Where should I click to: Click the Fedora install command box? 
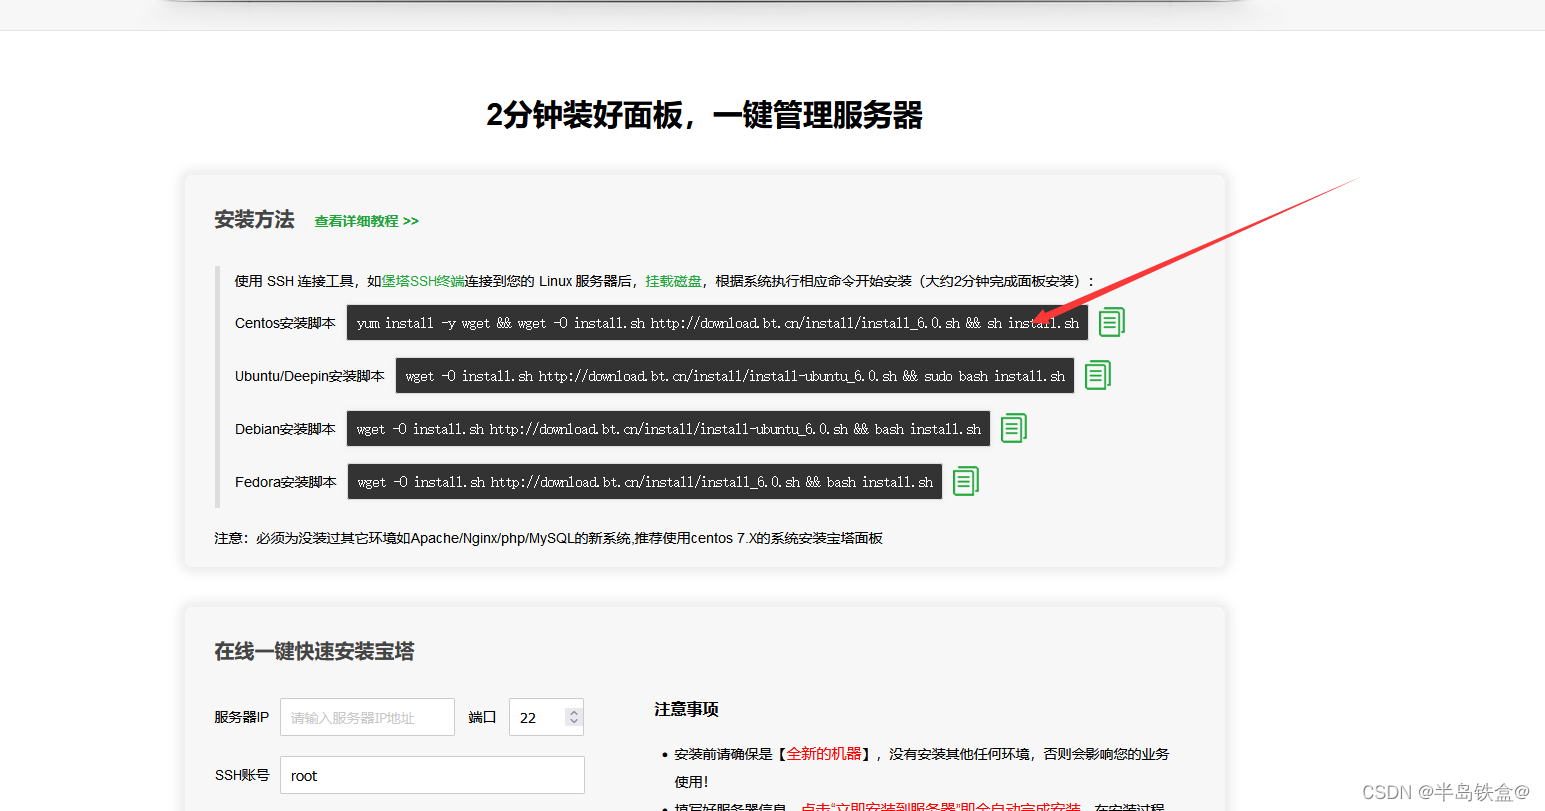(644, 482)
